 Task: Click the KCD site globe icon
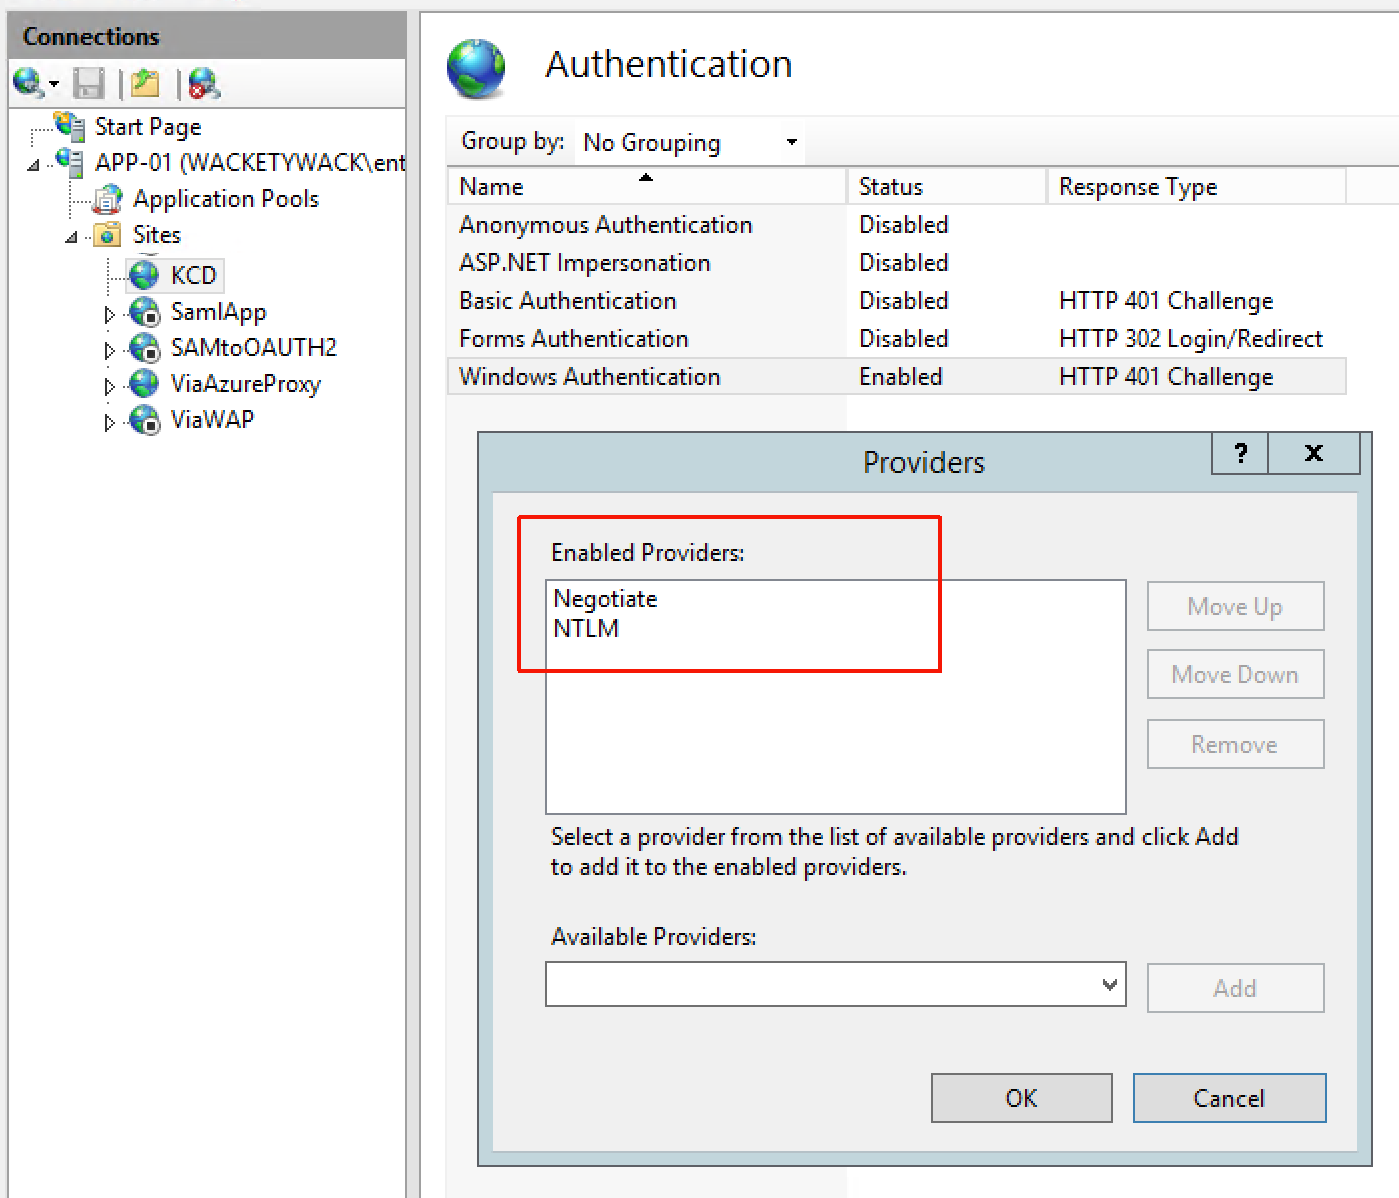coord(145,275)
